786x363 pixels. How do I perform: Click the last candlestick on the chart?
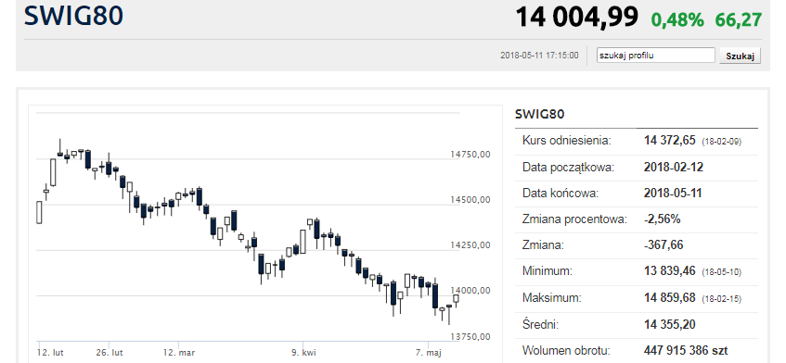[x=456, y=299]
